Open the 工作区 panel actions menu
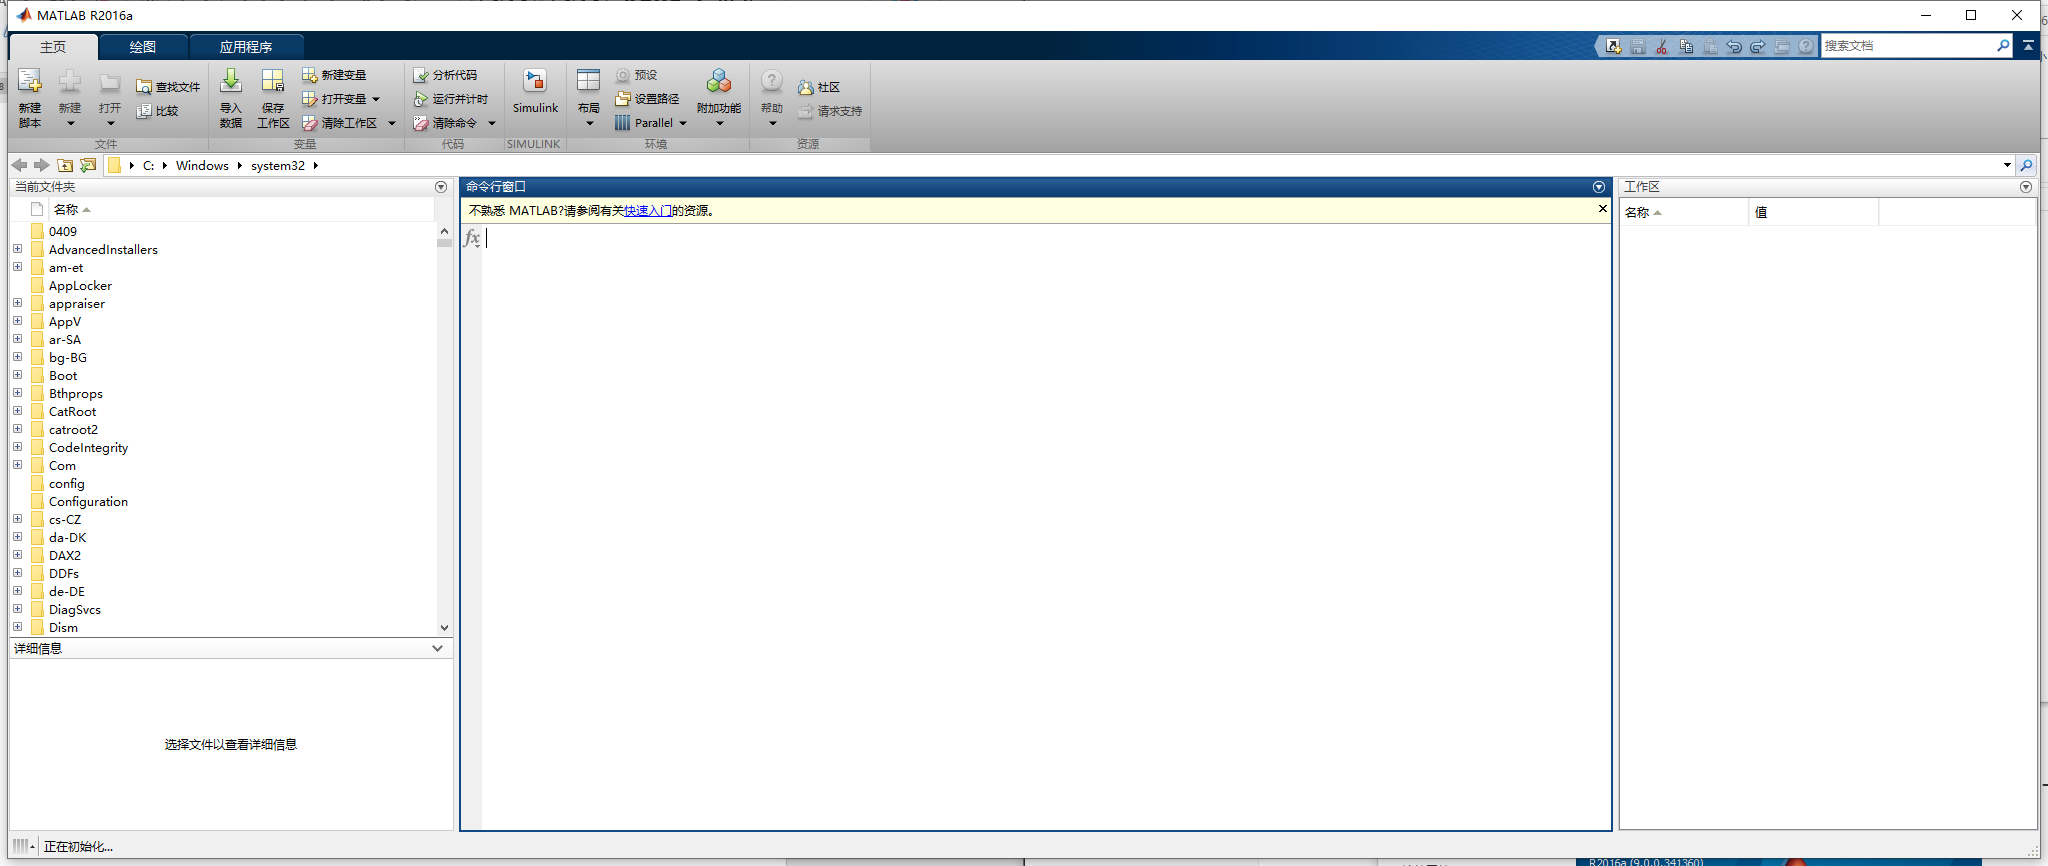Image resolution: width=2048 pixels, height=866 pixels. [2026, 187]
